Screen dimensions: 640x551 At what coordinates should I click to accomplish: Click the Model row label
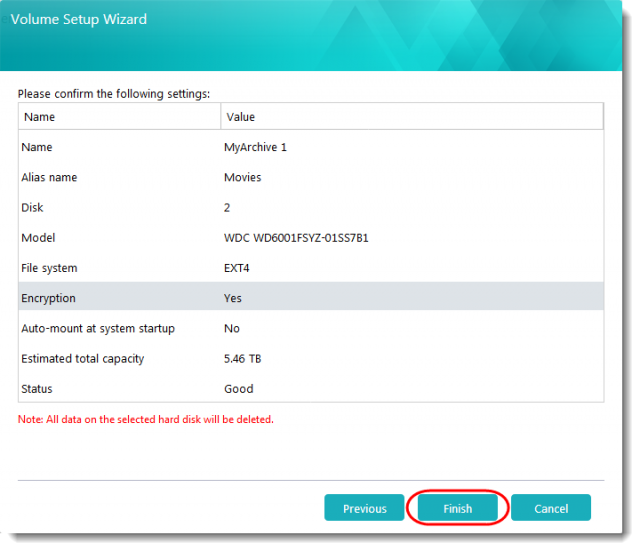(38, 238)
